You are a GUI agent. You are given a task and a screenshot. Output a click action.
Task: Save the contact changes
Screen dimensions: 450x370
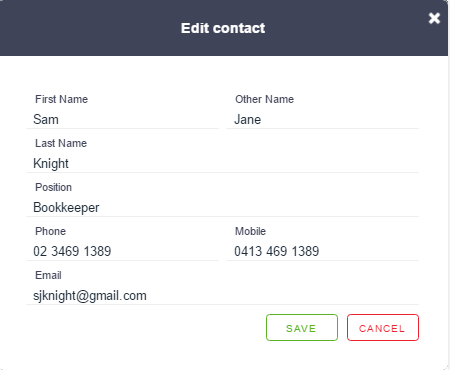(302, 327)
